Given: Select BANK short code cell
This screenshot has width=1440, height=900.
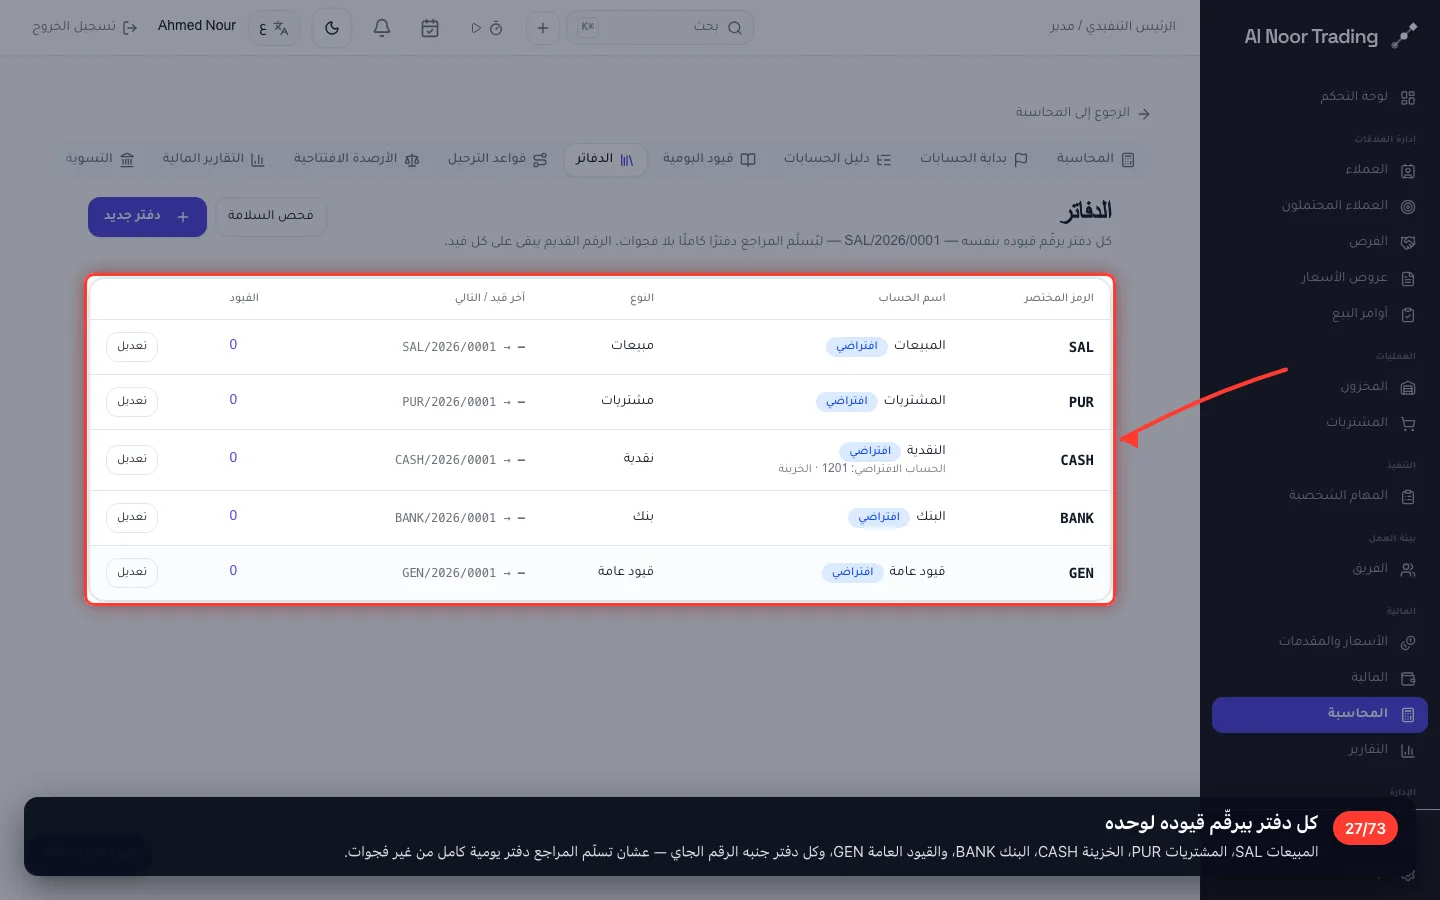Looking at the screenshot, I should [x=1076, y=518].
